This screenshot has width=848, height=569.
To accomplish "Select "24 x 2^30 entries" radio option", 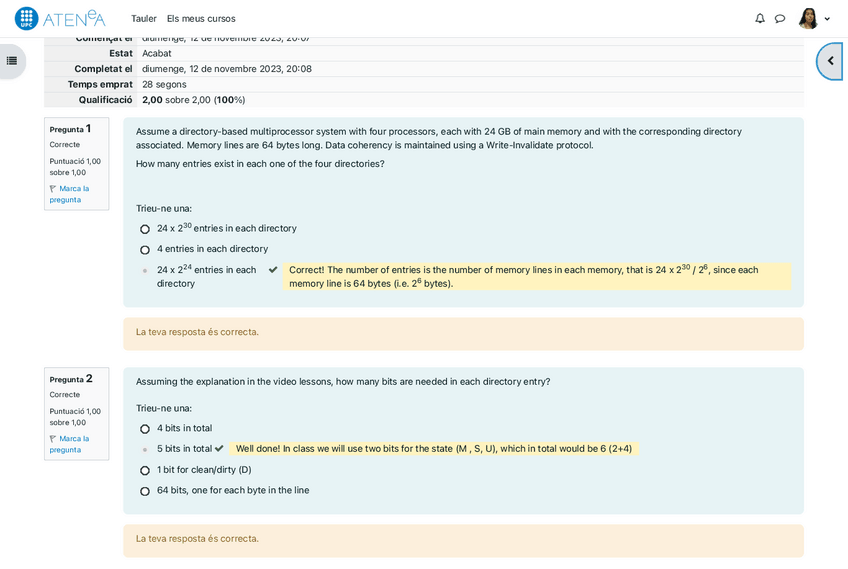I will click(x=145, y=229).
